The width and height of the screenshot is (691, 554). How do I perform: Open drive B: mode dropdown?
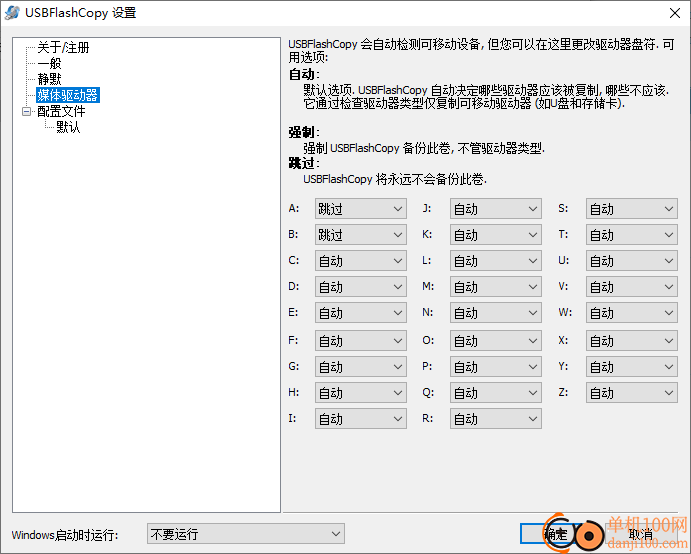[360, 234]
